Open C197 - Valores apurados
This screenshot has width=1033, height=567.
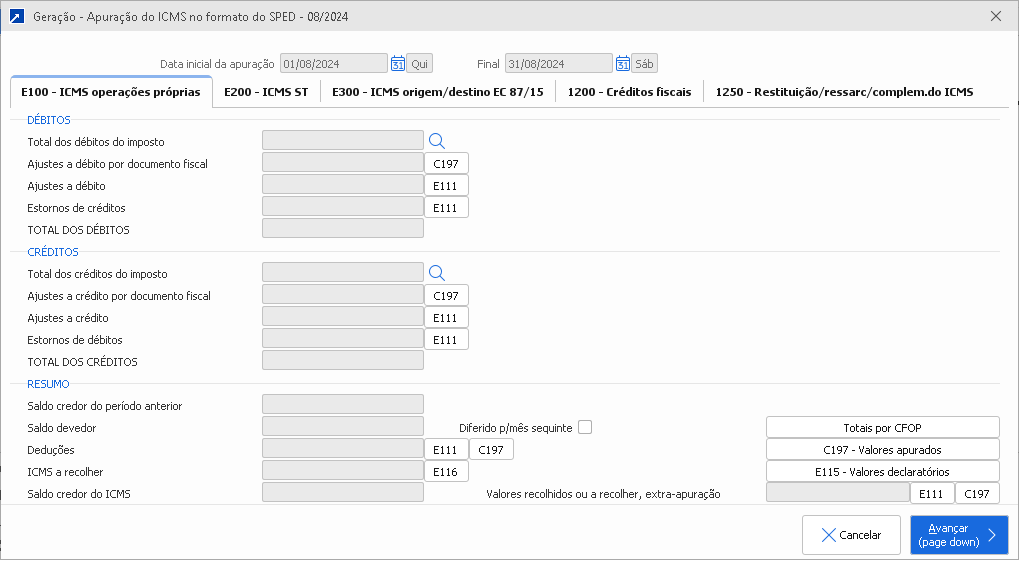click(x=882, y=450)
